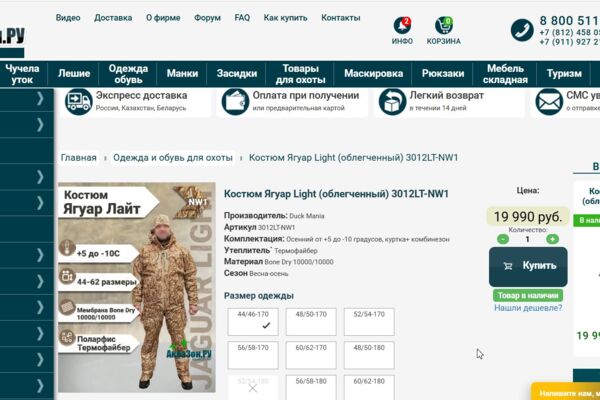Click the Нашли дешевле? link

pyautogui.click(x=528, y=308)
